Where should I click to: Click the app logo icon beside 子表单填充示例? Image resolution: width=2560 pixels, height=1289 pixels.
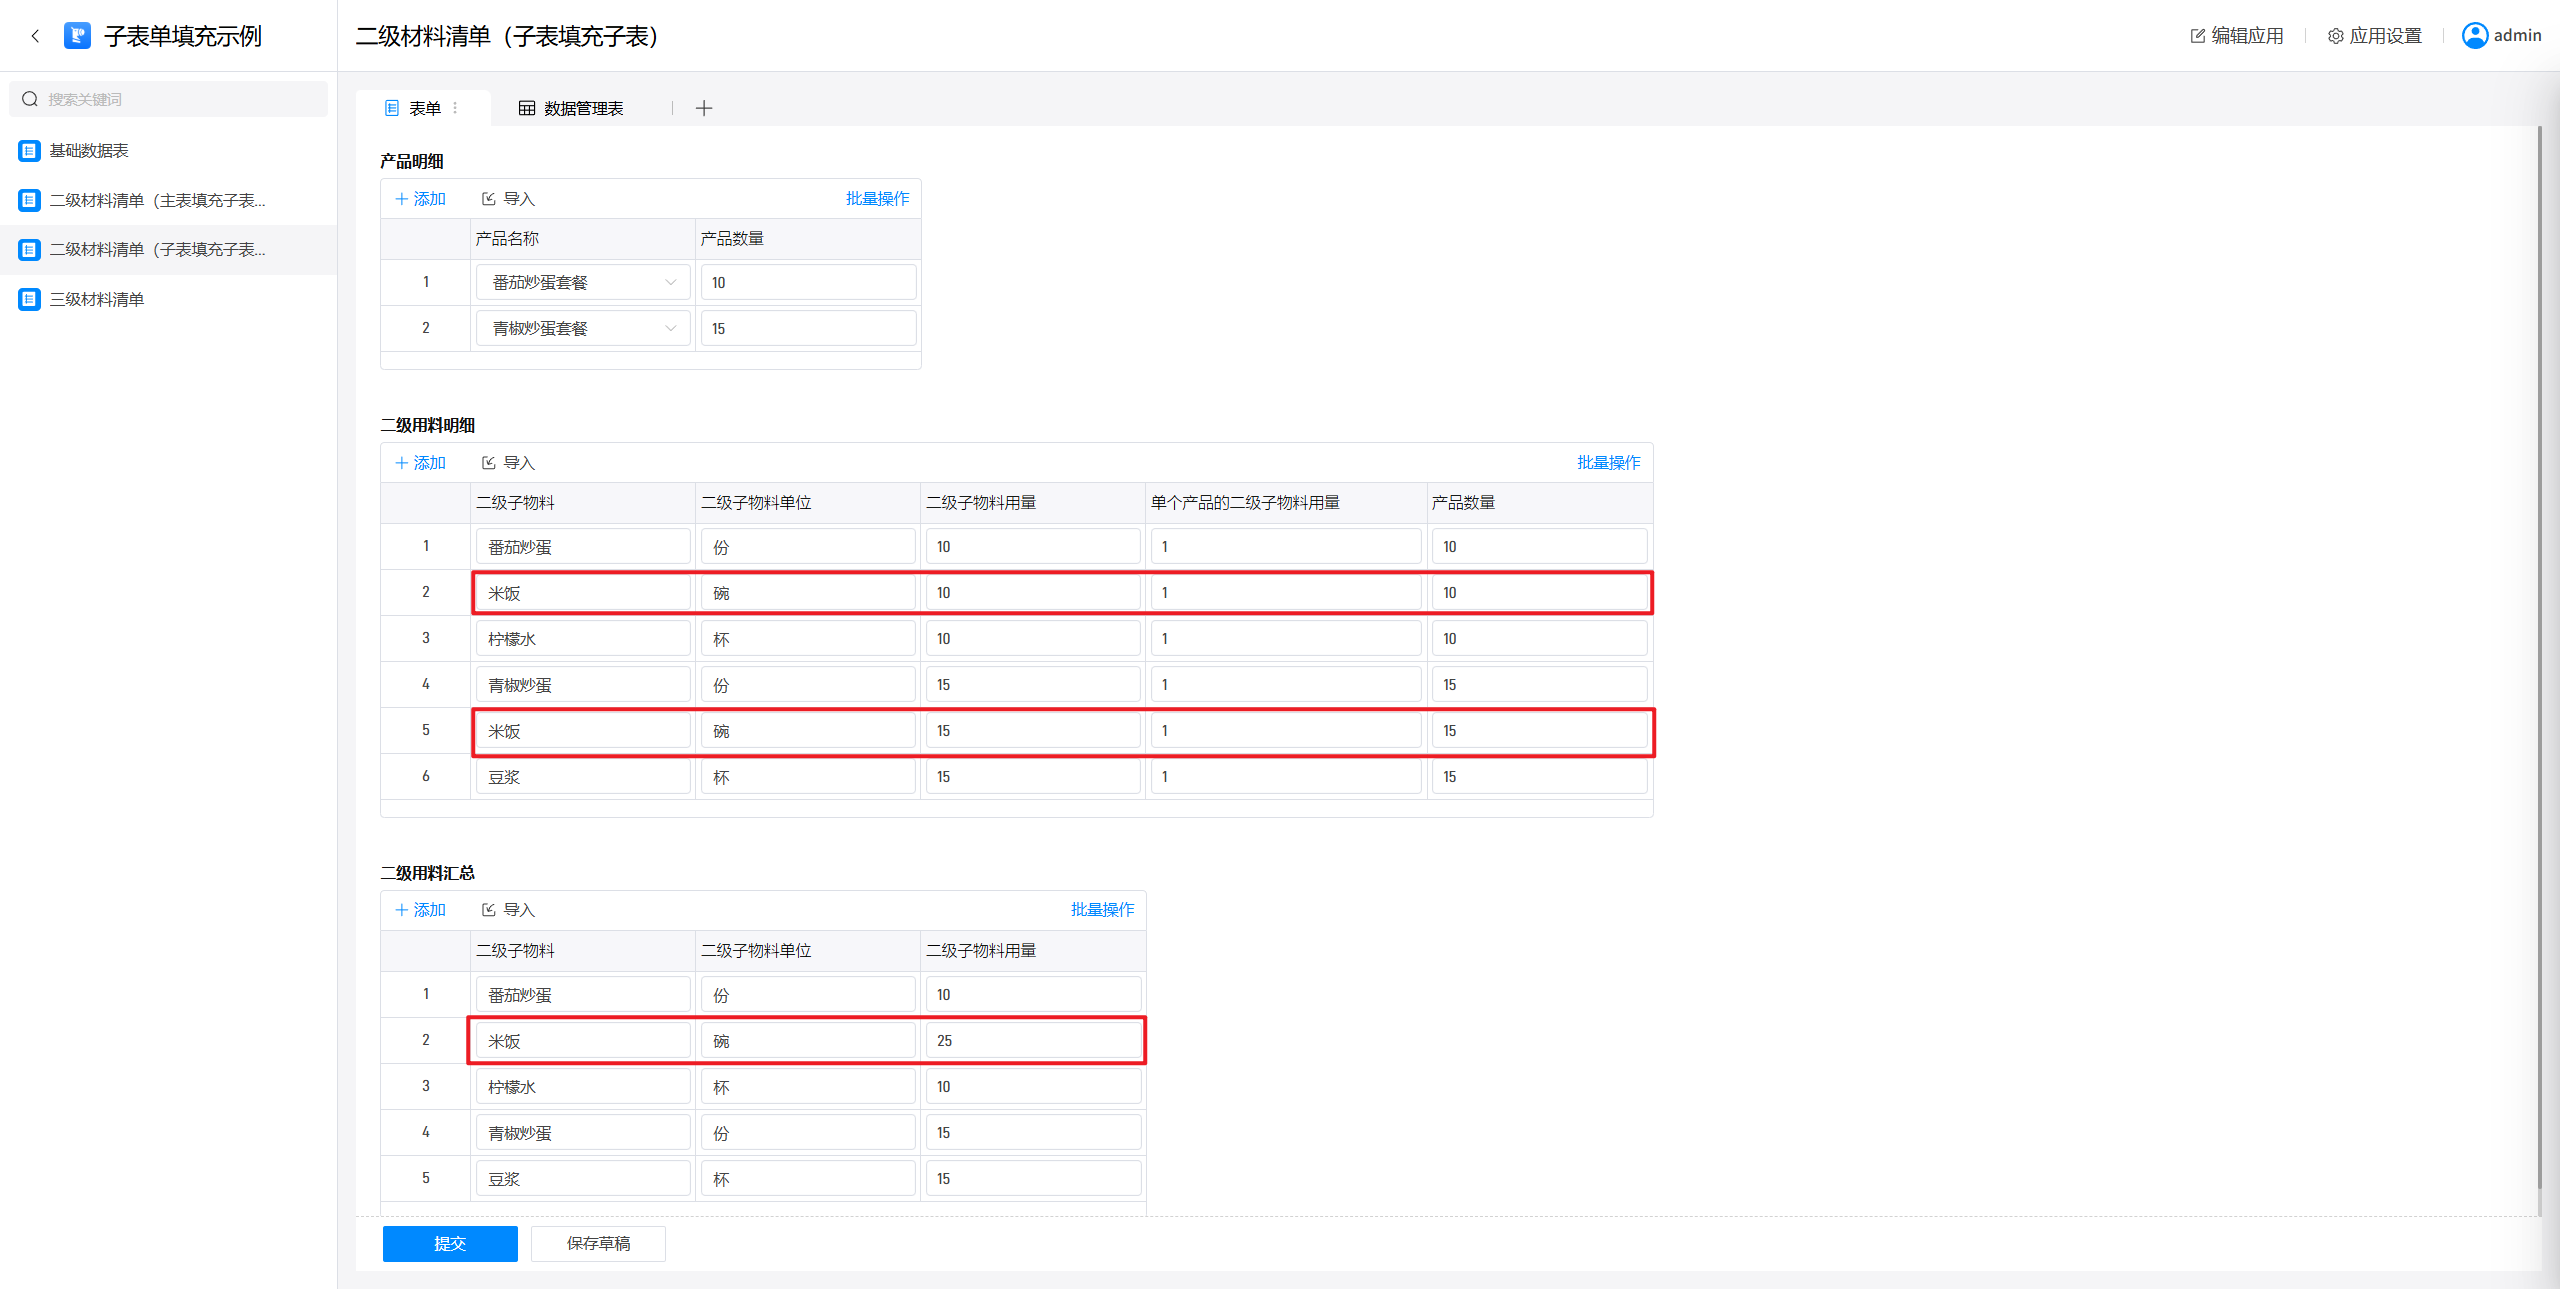77,36
